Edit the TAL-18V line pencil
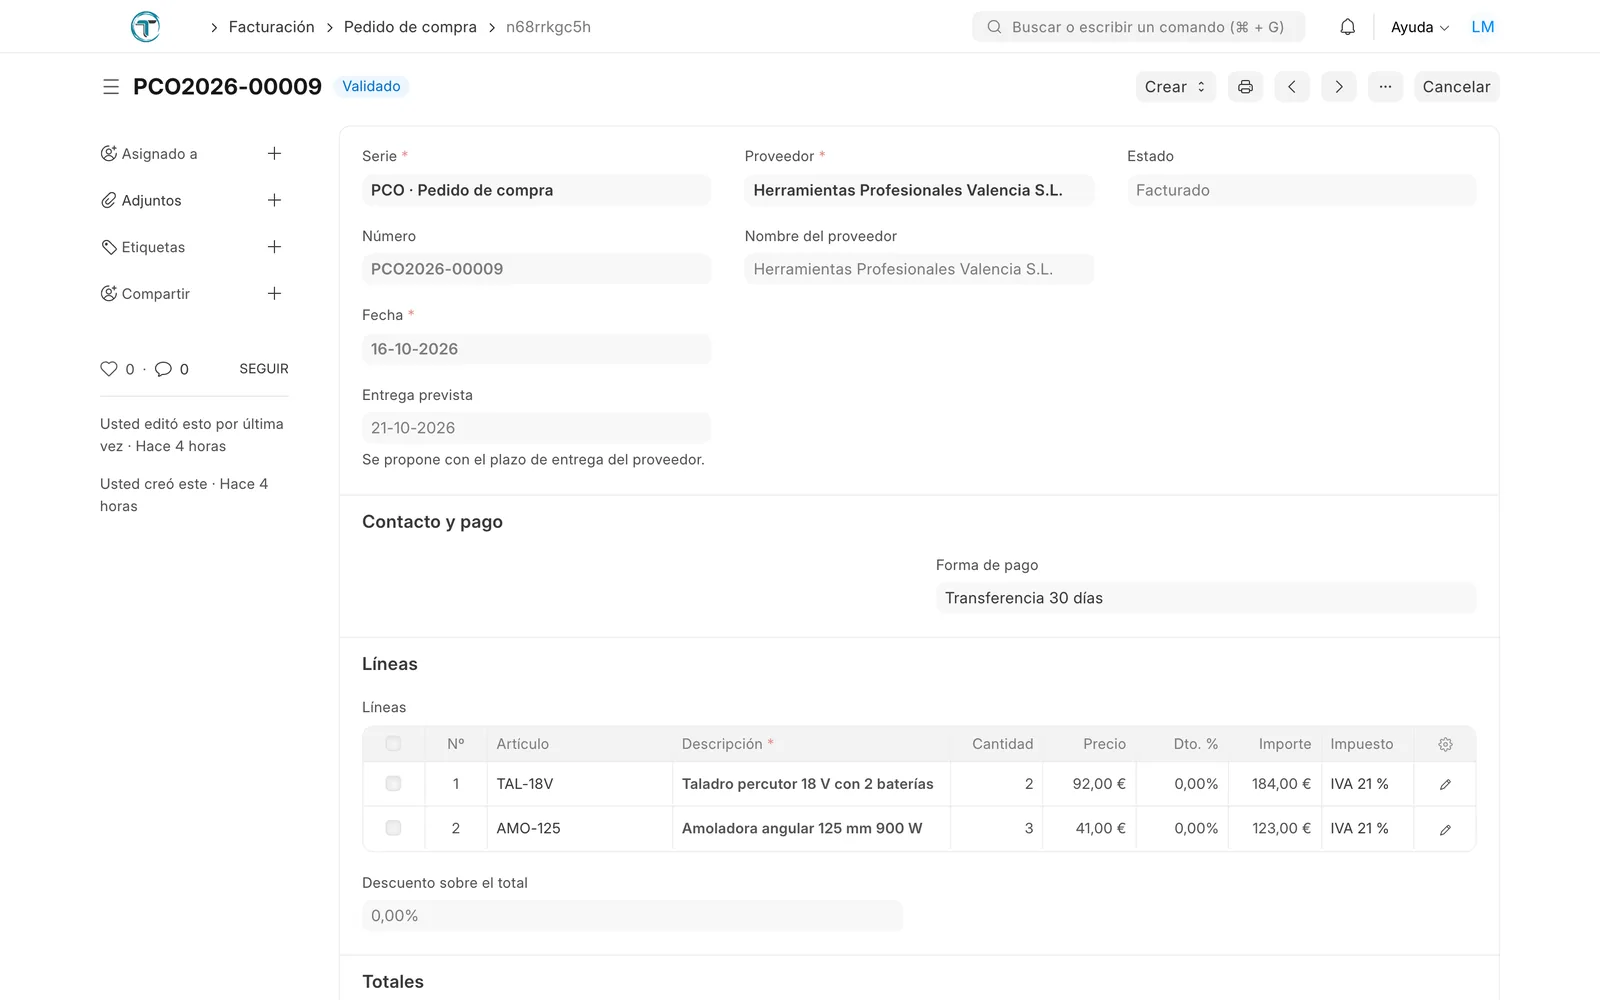The height and width of the screenshot is (1000, 1600). point(1445,785)
